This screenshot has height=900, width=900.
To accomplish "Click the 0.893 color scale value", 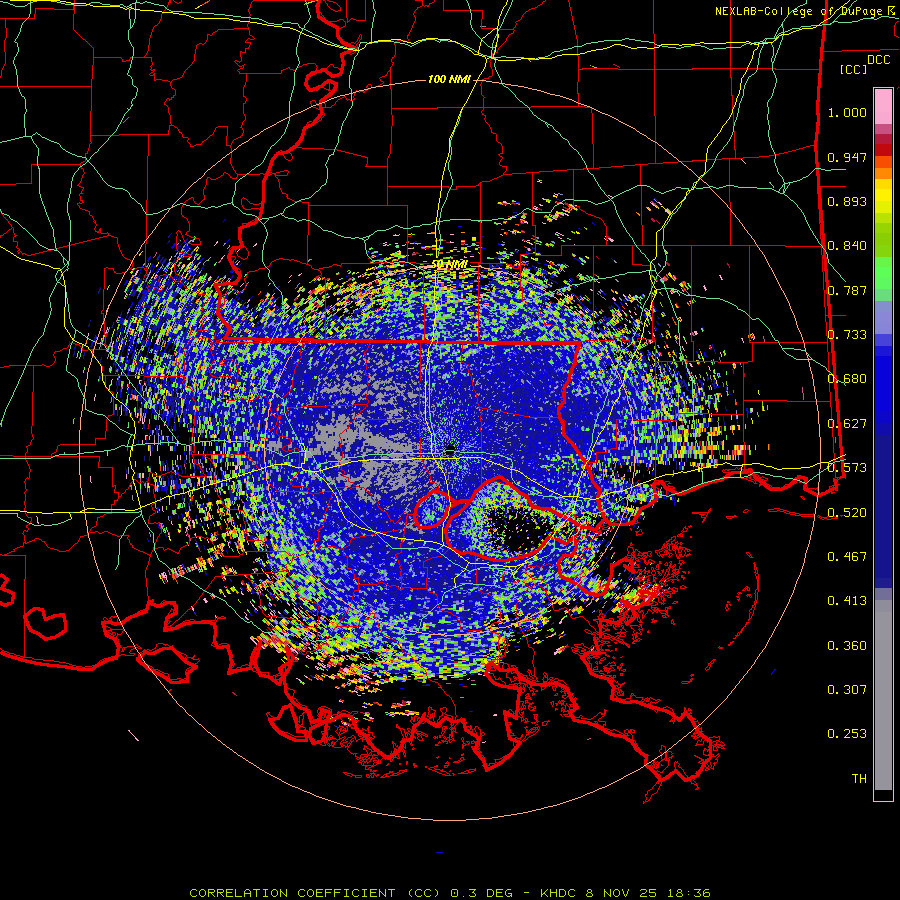I will (x=847, y=201).
